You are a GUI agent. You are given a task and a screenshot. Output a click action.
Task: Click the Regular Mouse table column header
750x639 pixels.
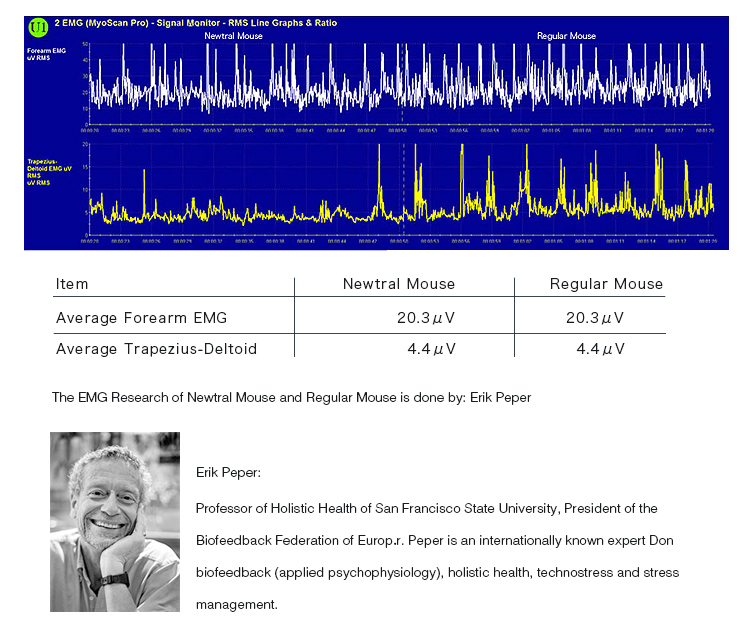606,284
